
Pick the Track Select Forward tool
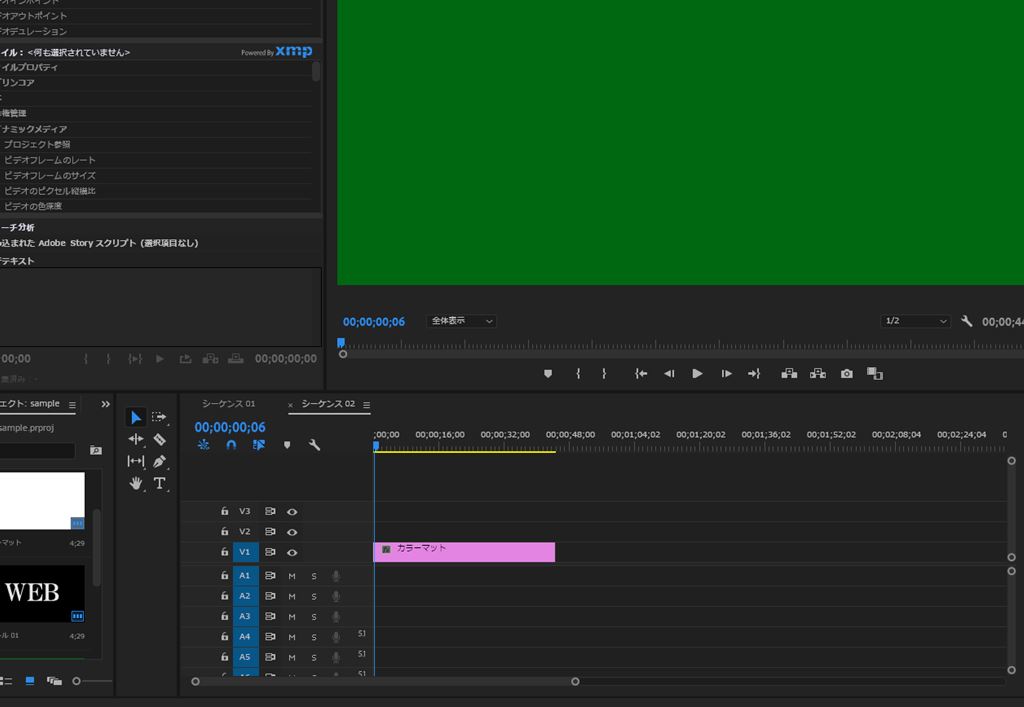click(x=160, y=417)
